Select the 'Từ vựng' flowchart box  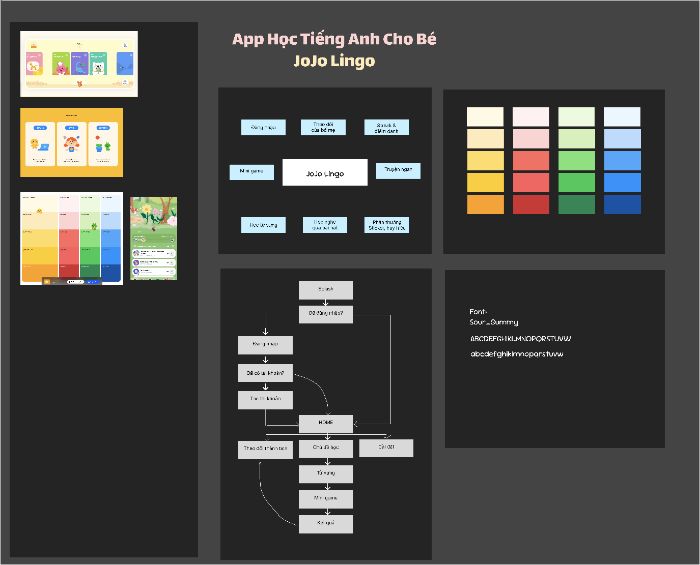pyautogui.click(x=326, y=474)
